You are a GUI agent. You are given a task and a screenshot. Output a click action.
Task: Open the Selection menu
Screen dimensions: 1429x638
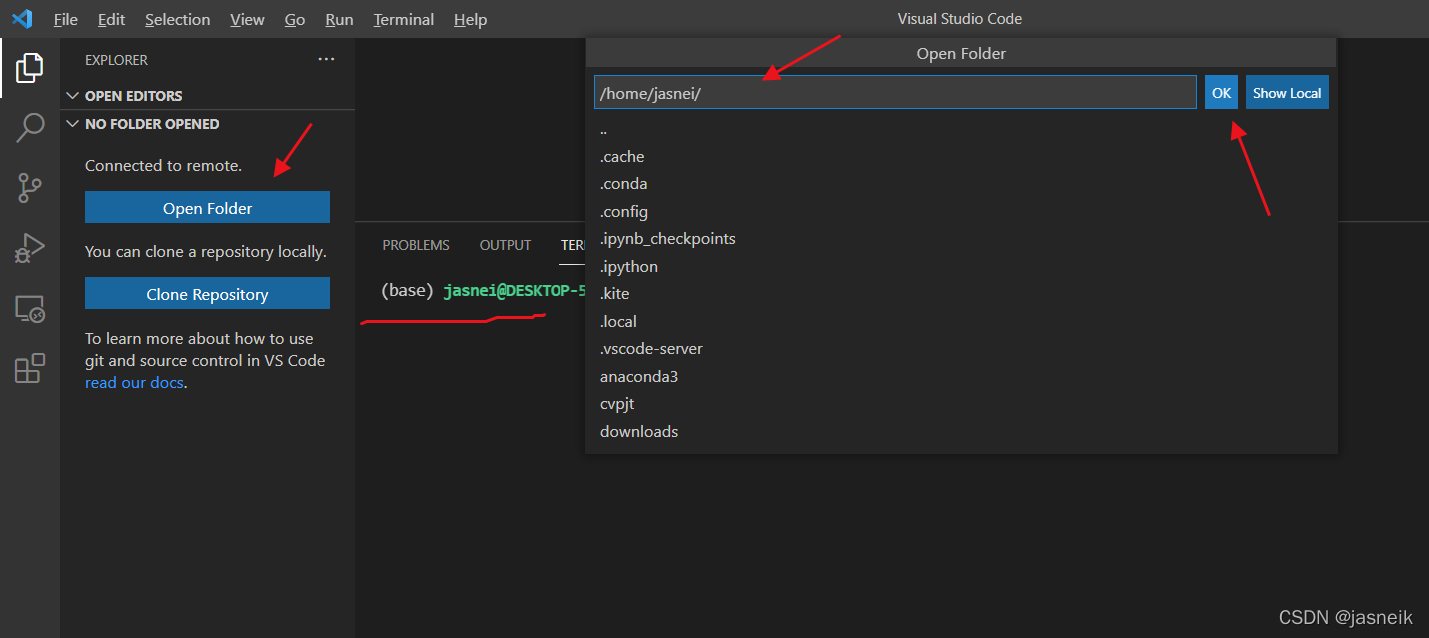(x=177, y=19)
